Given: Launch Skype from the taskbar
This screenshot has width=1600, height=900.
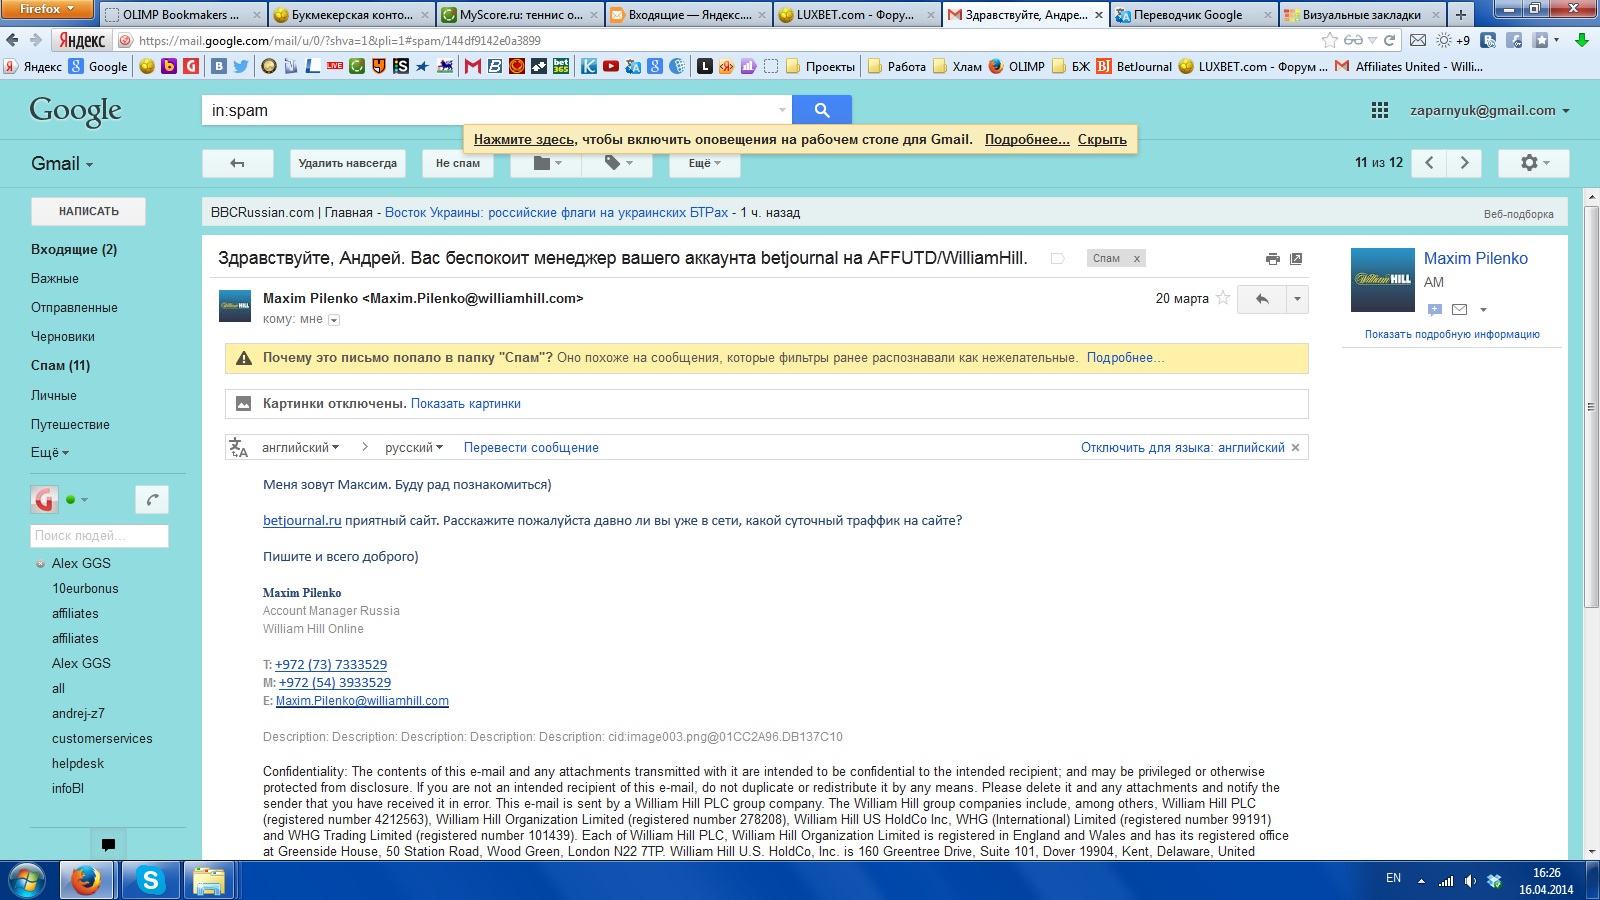Looking at the screenshot, I should (150, 881).
